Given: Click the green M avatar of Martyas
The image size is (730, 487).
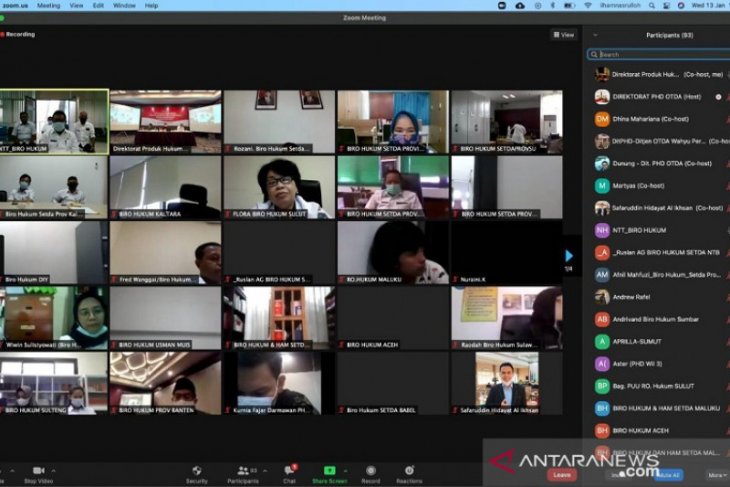Looking at the screenshot, I should (x=602, y=186).
